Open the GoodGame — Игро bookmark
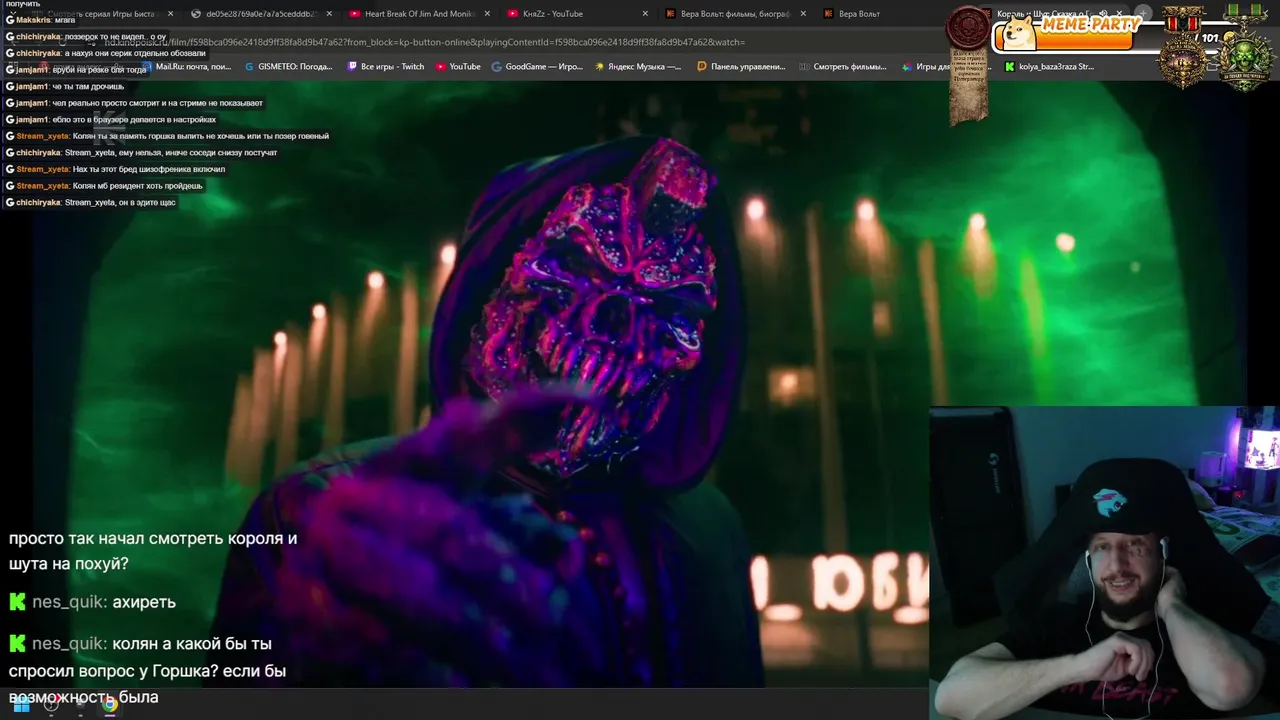Viewport: 1280px width, 720px height. [537, 67]
